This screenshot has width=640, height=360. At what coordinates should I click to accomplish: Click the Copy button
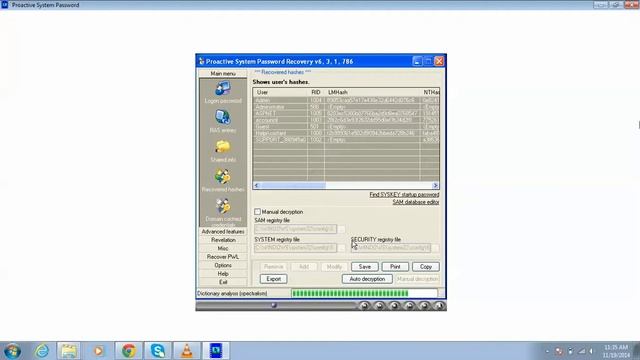[426, 267]
